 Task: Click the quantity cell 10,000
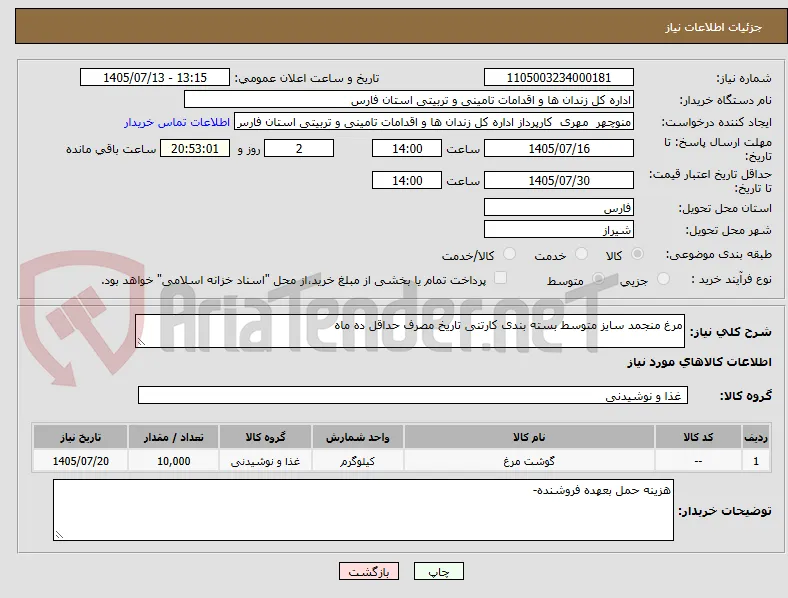tap(173, 461)
